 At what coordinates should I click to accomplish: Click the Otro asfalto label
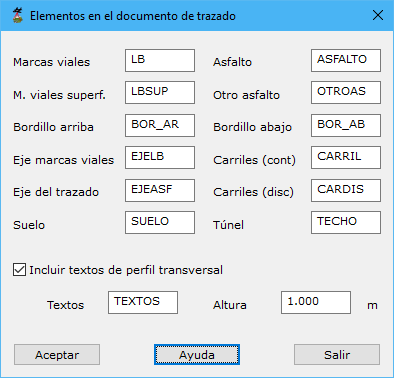tap(246, 95)
